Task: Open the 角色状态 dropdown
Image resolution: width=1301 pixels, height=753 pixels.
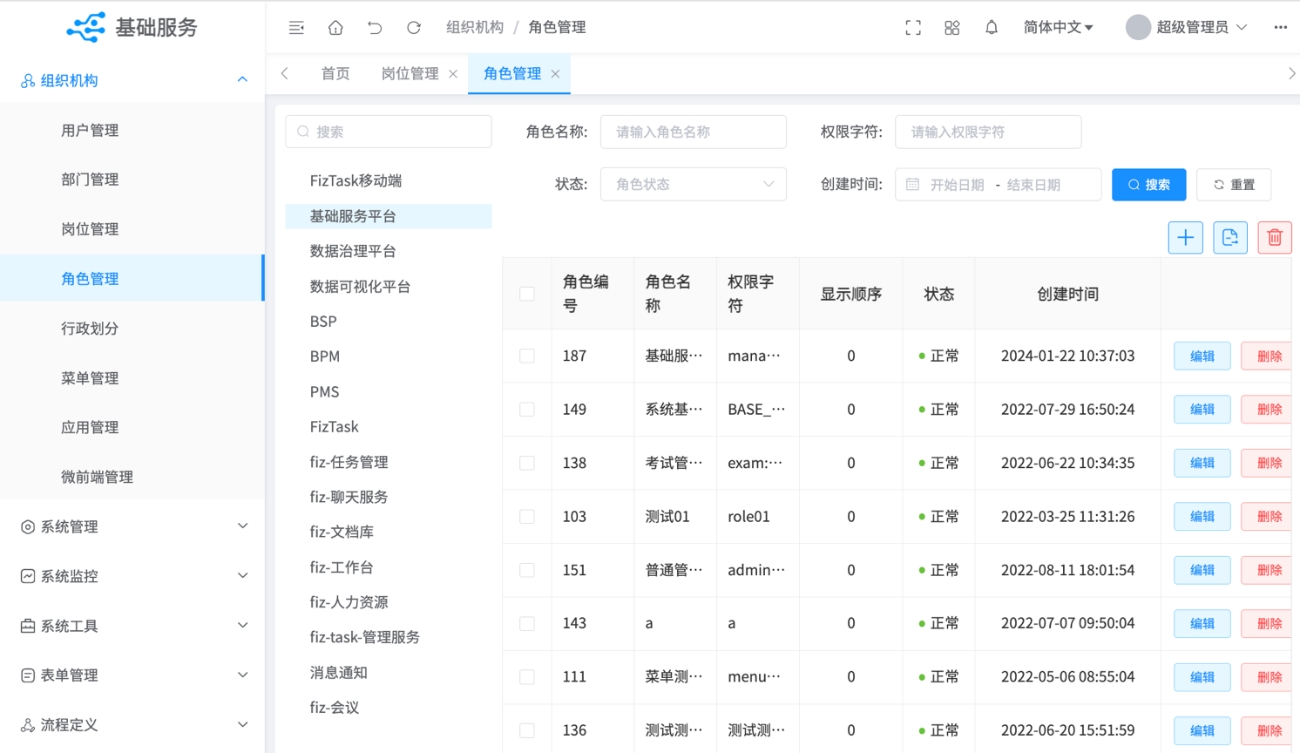Action: tap(693, 184)
